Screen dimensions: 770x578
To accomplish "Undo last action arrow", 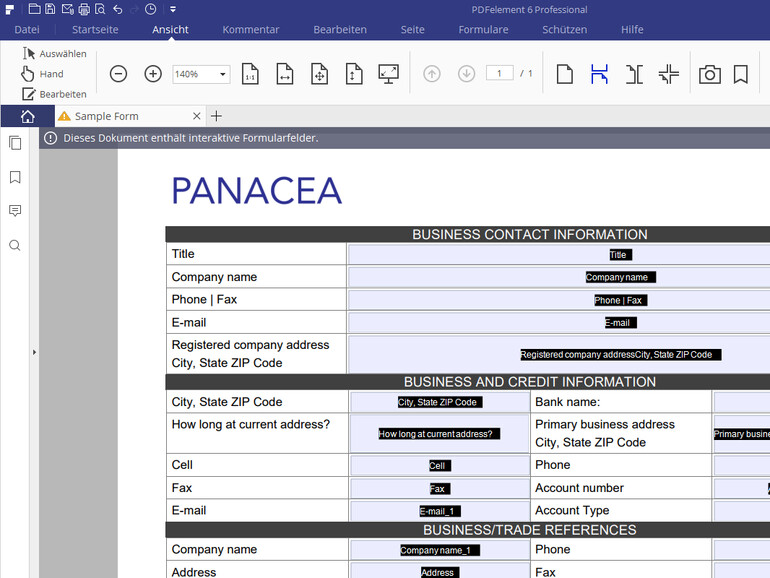I will tap(118, 9).
